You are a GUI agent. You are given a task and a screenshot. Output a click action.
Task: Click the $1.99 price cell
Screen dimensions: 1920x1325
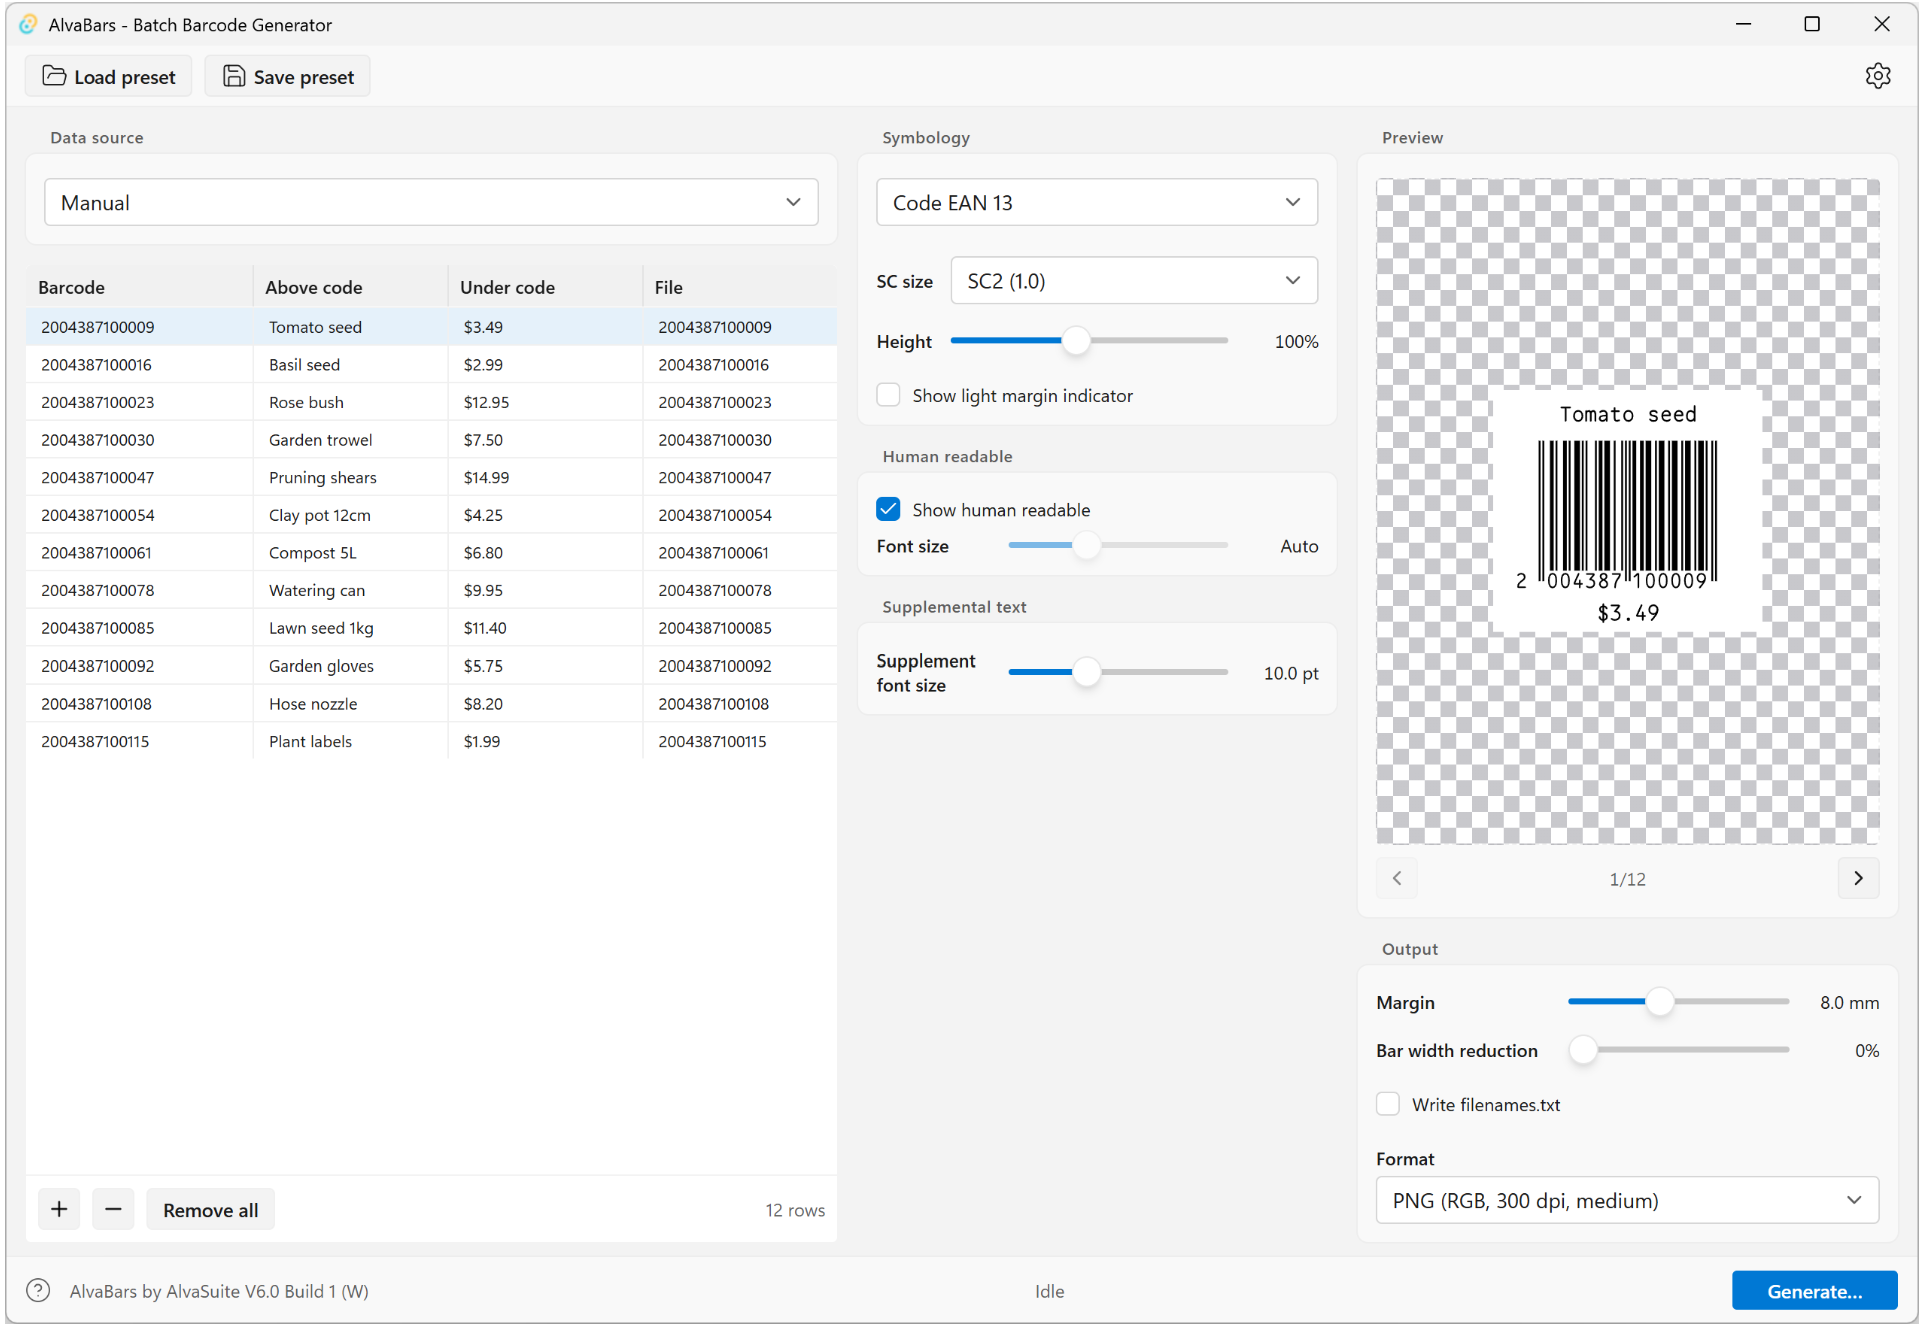pos(545,742)
